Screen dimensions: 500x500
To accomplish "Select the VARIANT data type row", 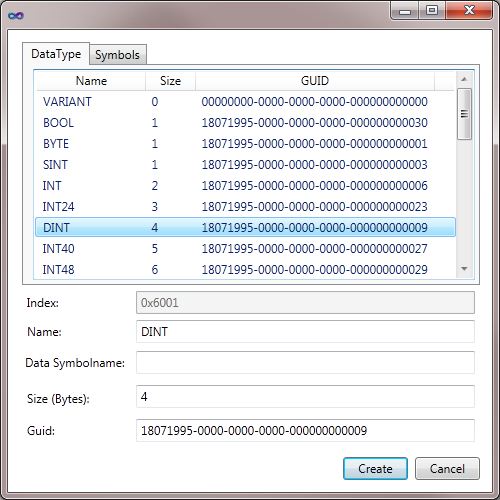I will [x=245, y=102].
